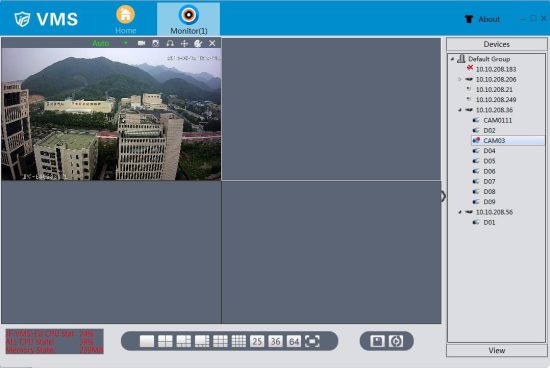The height and width of the screenshot is (368, 550).
Task: Select offline device 10.10.208.183
Action: coord(496,69)
